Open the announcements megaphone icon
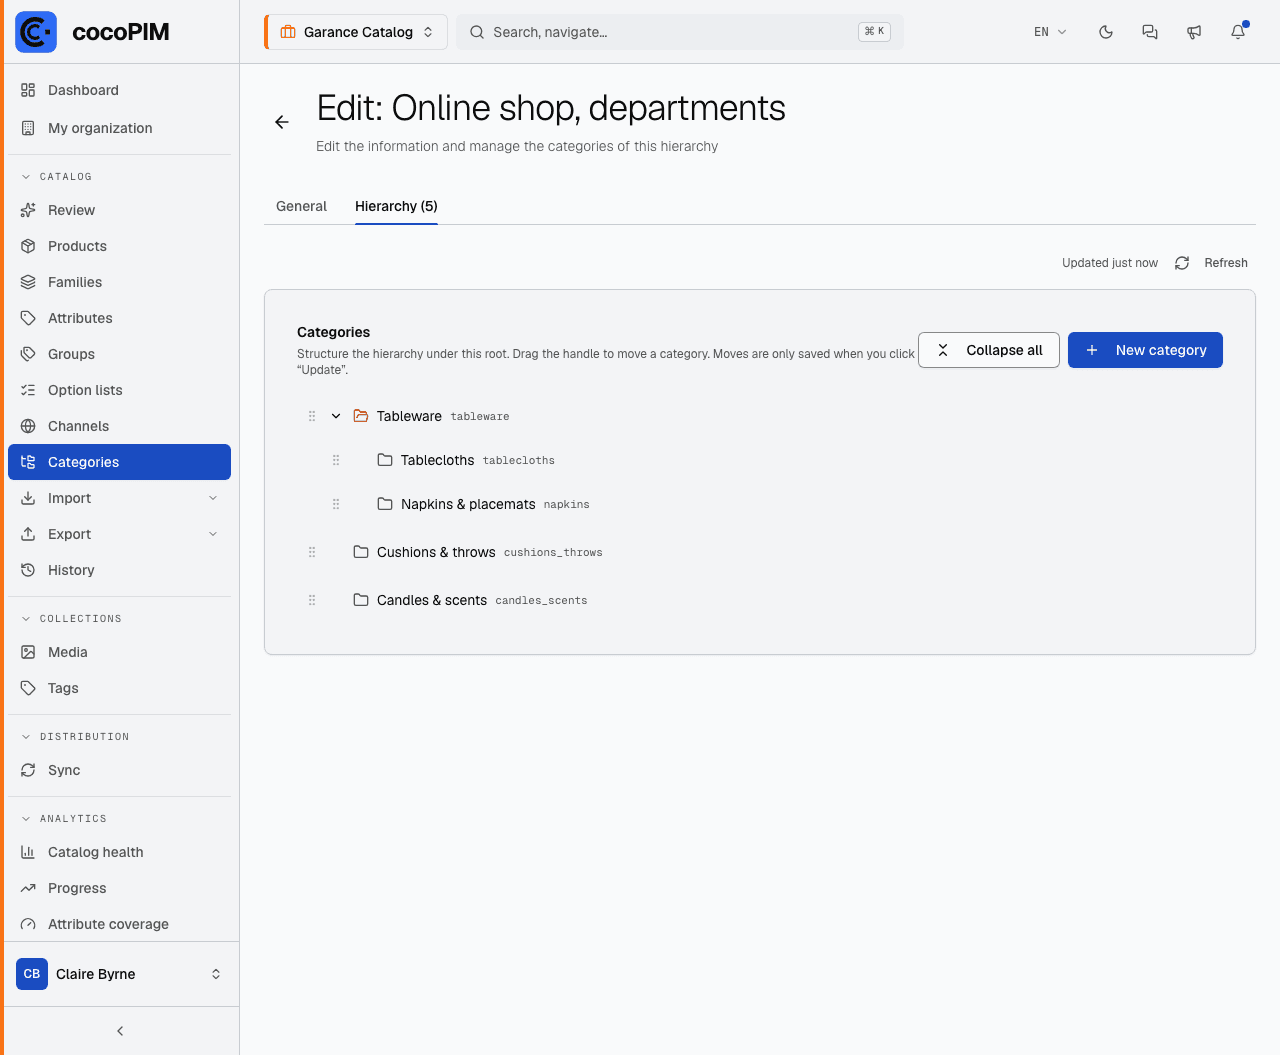Screen dimensions: 1280x1055 [x=1194, y=32]
